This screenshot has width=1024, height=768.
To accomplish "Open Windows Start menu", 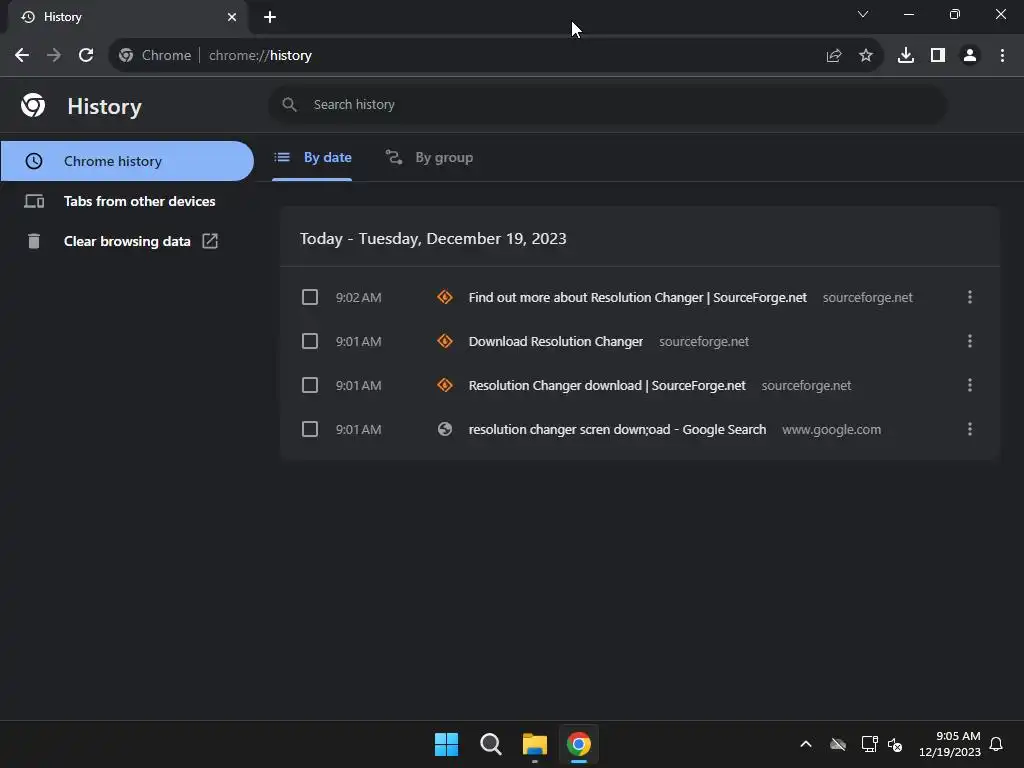I will click(447, 744).
